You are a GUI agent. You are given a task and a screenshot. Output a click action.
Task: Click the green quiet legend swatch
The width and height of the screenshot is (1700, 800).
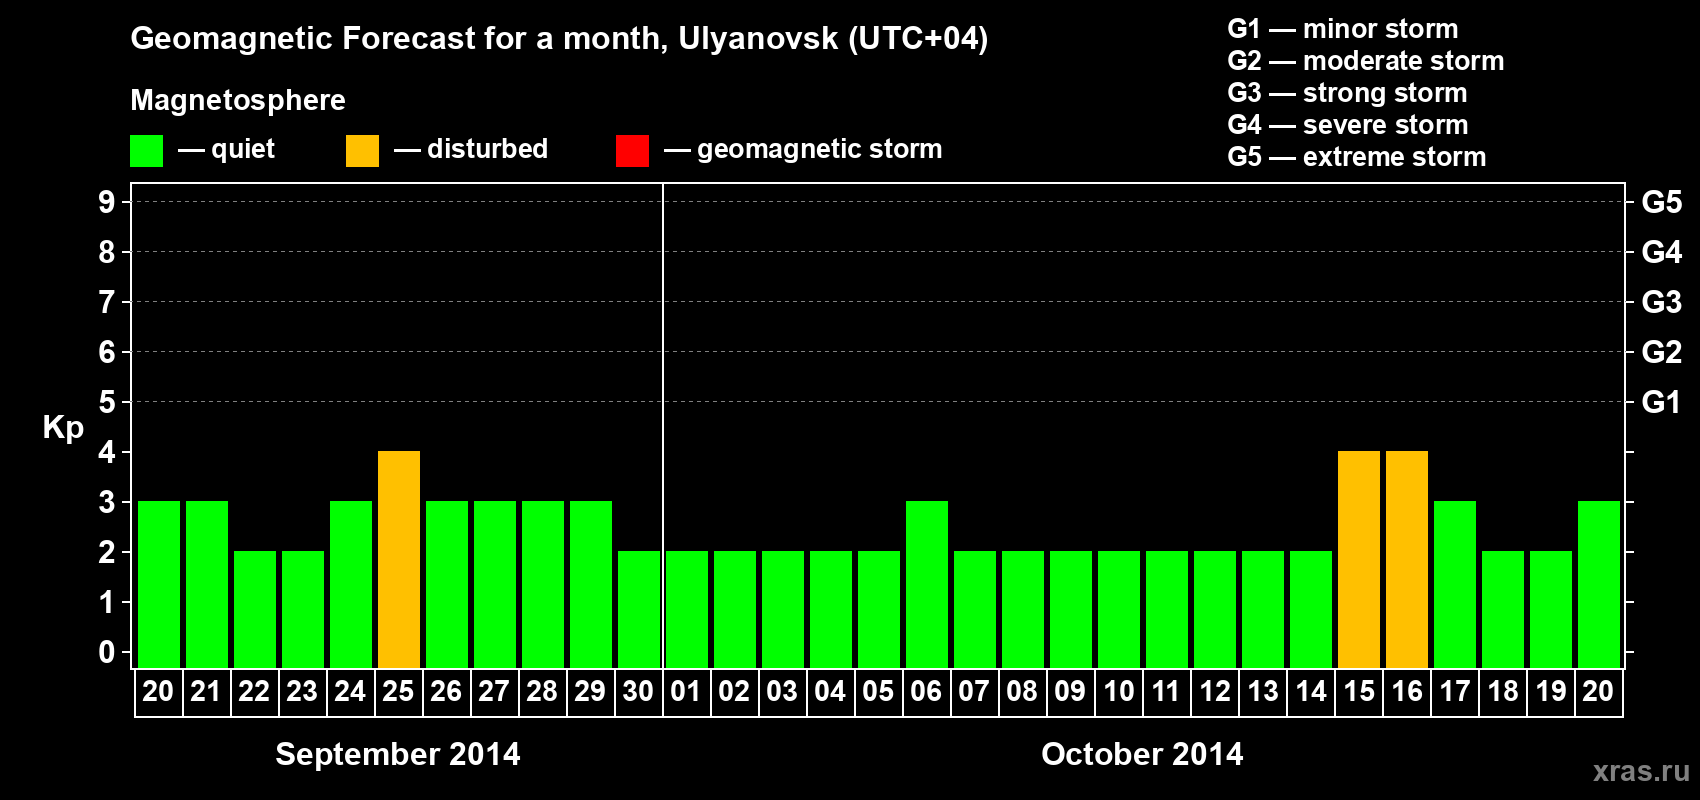click(146, 151)
